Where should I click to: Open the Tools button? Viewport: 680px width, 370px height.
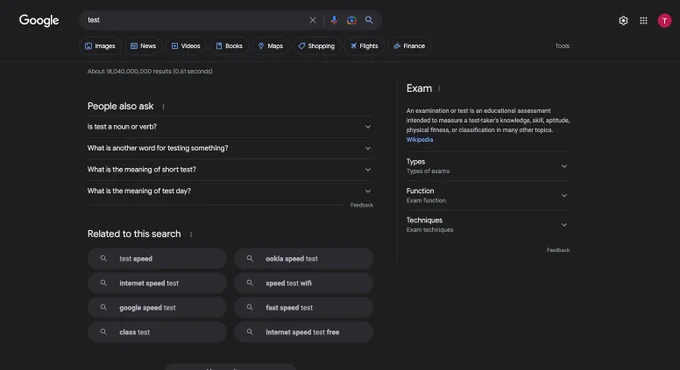[562, 46]
